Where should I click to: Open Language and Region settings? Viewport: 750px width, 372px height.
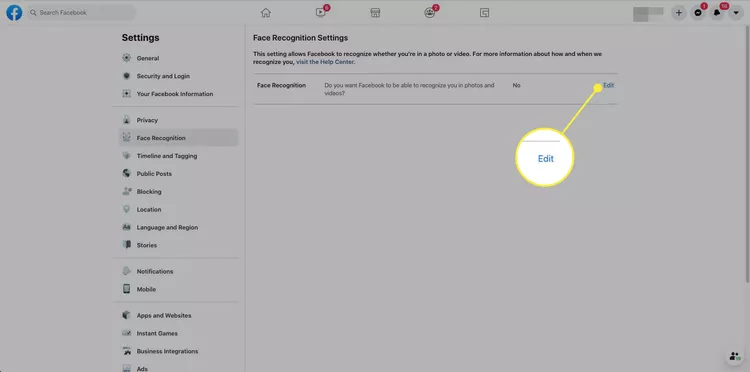click(167, 228)
